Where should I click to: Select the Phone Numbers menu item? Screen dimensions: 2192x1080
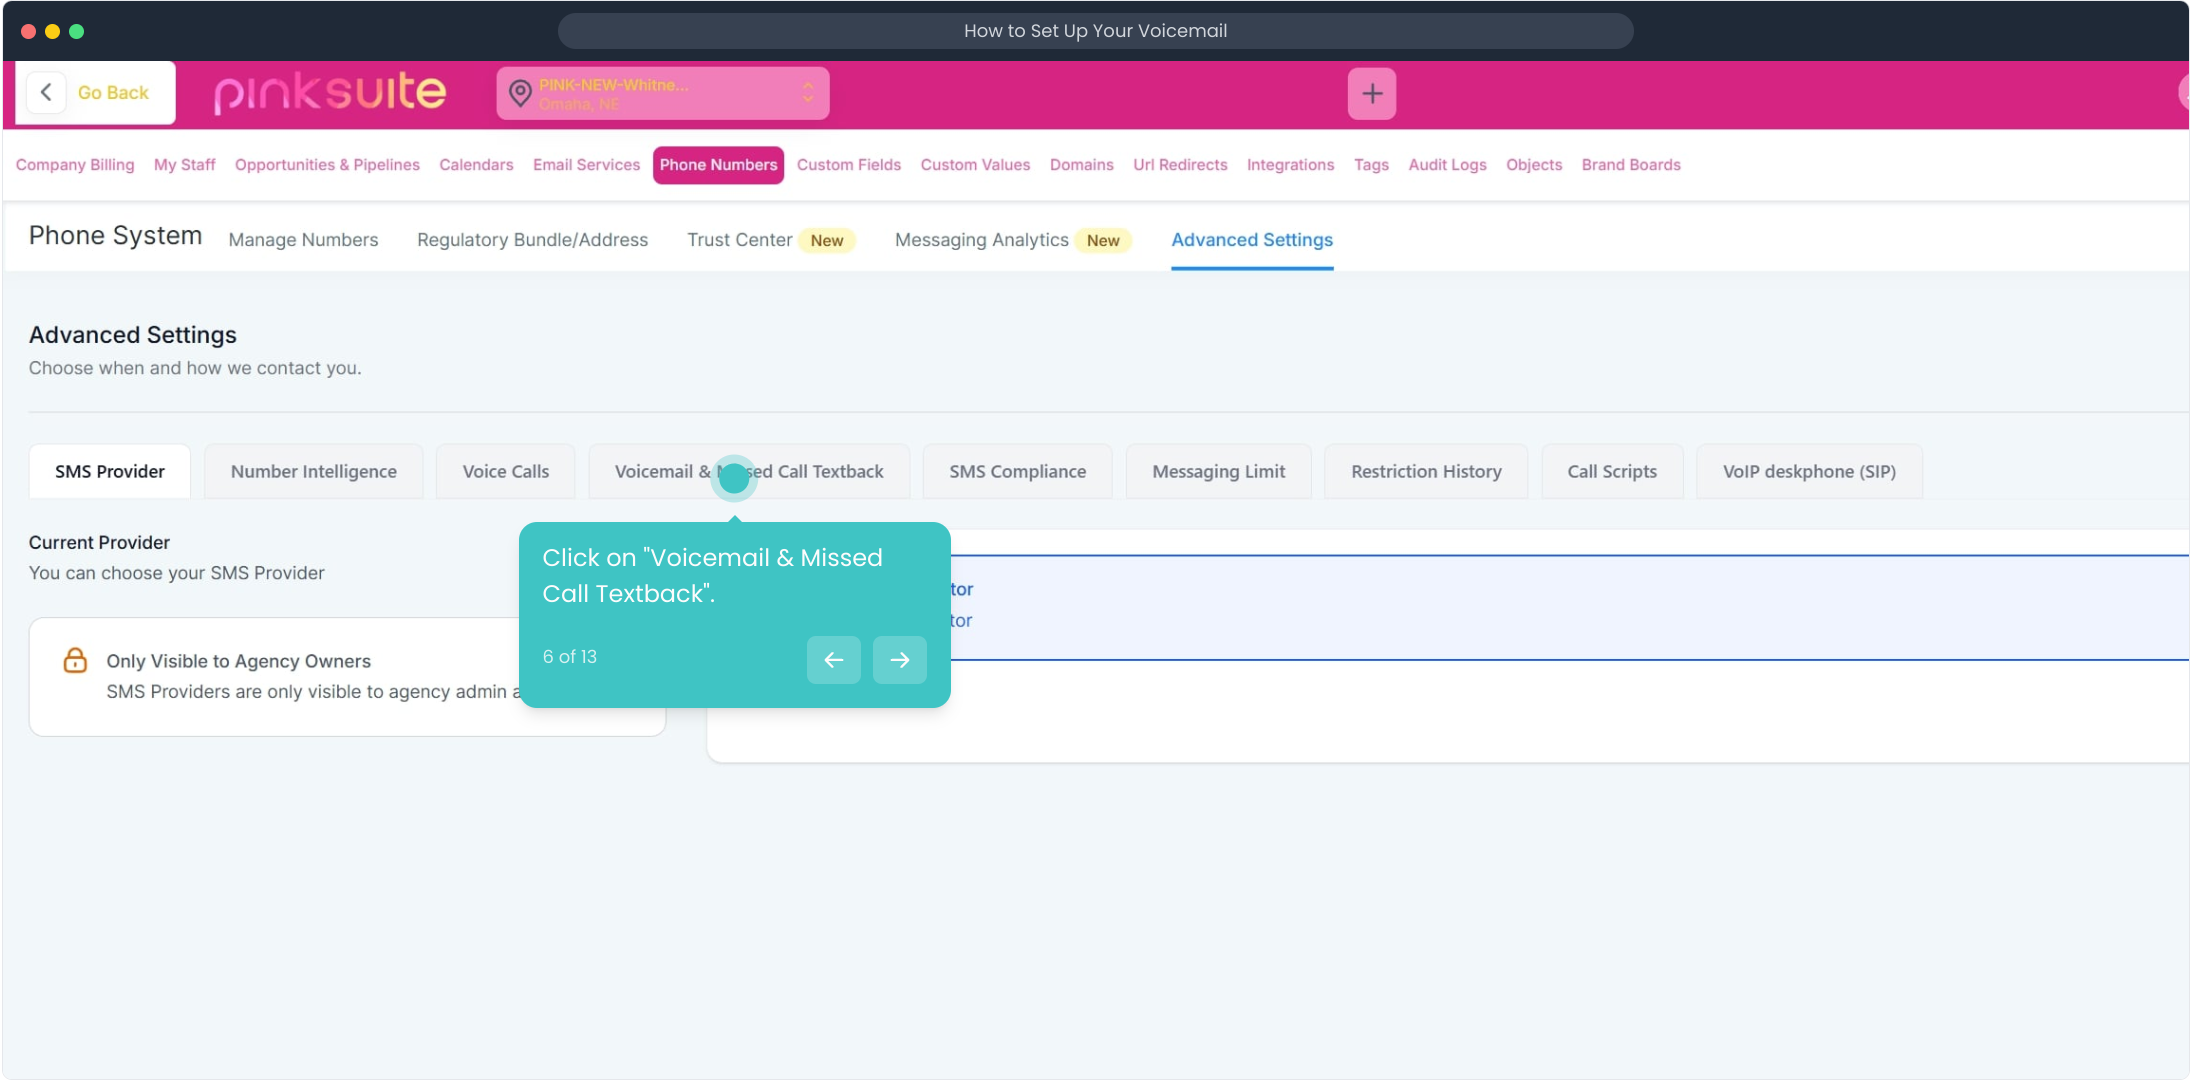click(x=718, y=165)
